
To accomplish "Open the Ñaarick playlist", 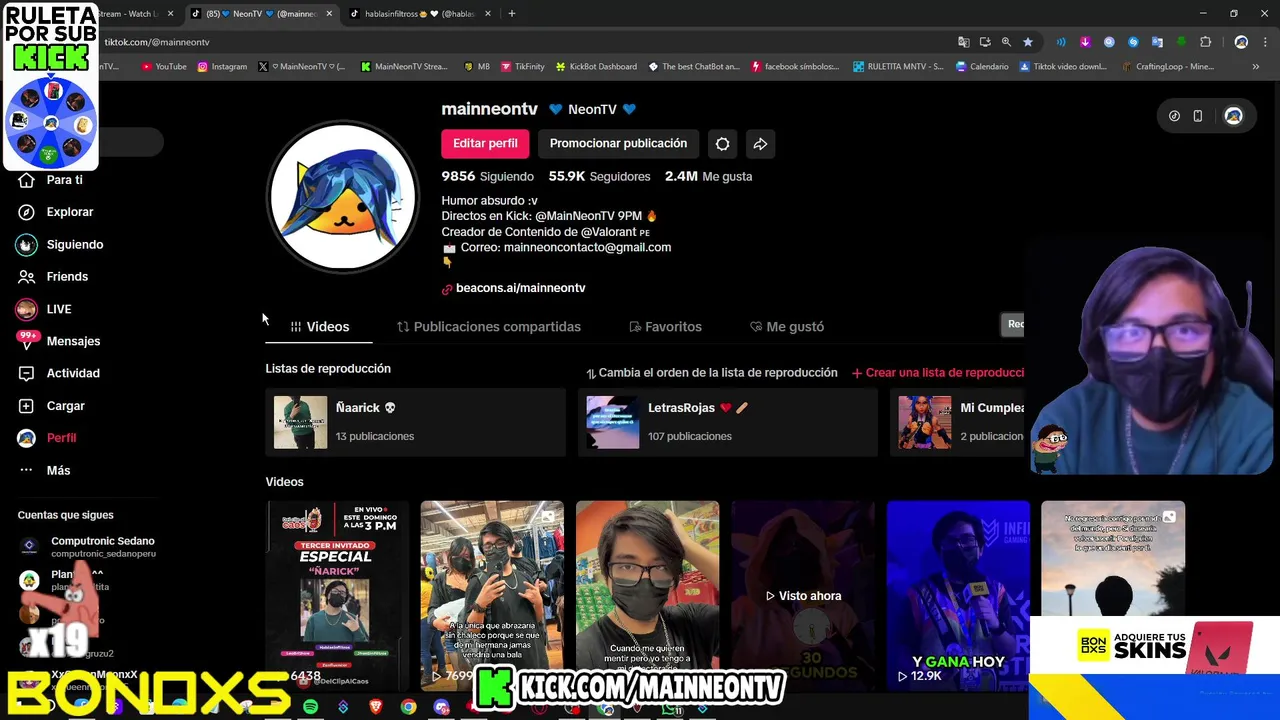I will click(416, 422).
